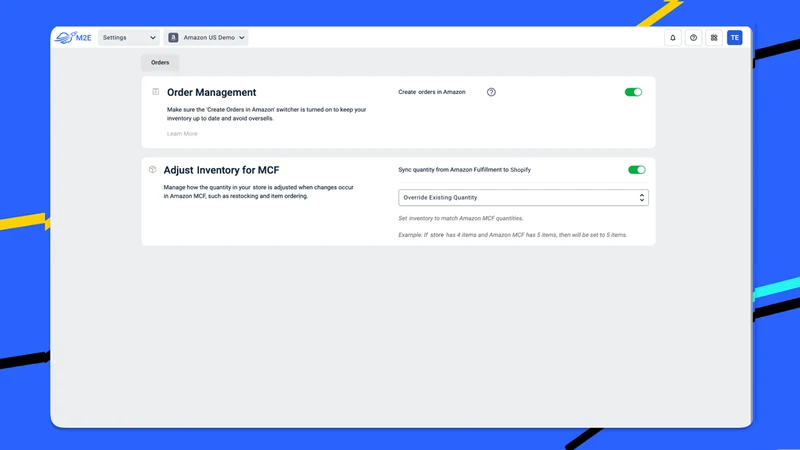800x450 pixels.
Task: Follow the Learn More link
Action: coord(182,134)
